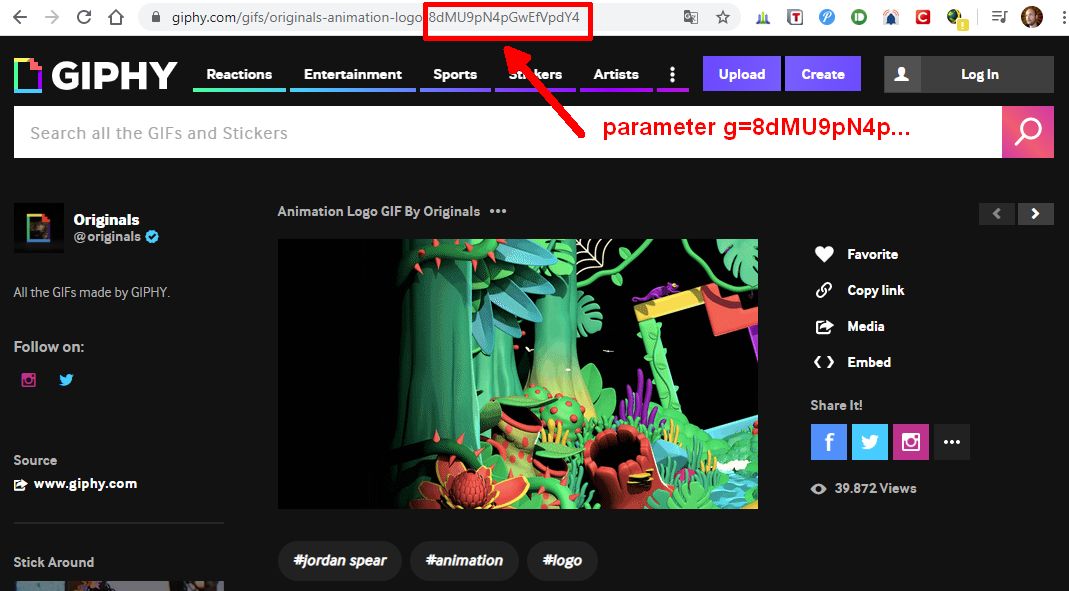The width and height of the screenshot is (1069, 591).
Task: Share to Instagram
Action: coord(911,442)
